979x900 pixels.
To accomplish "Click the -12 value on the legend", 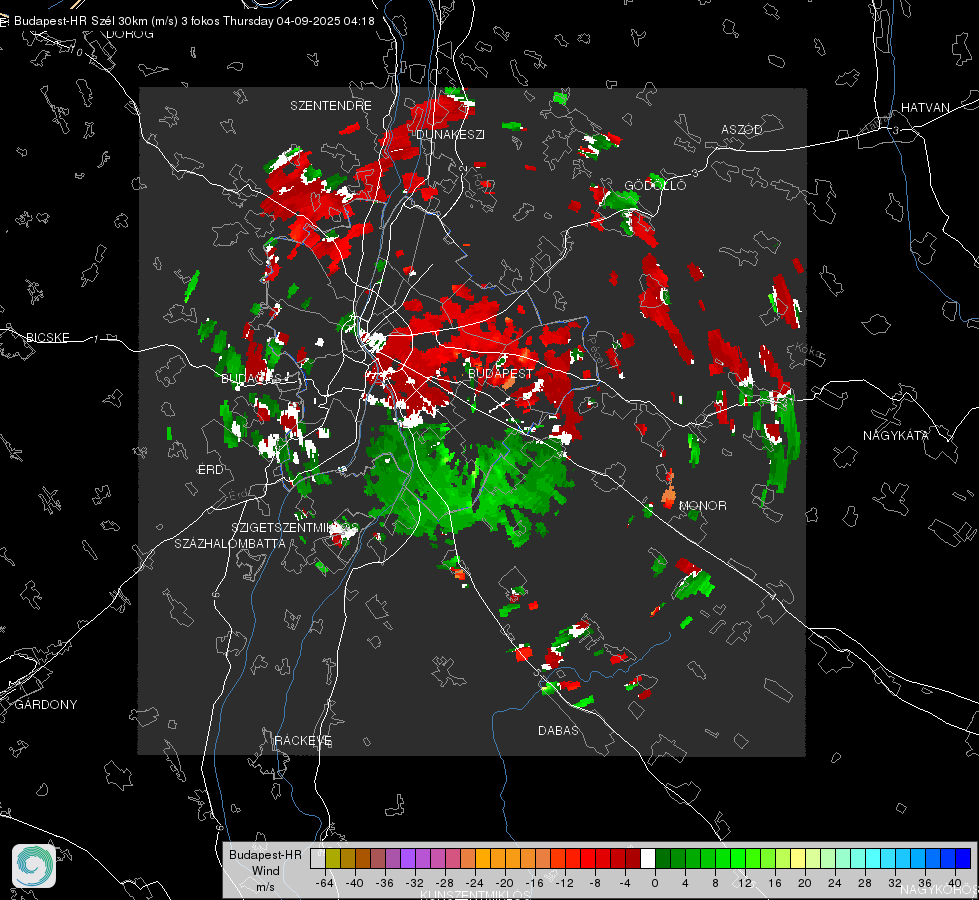I will [x=564, y=883].
